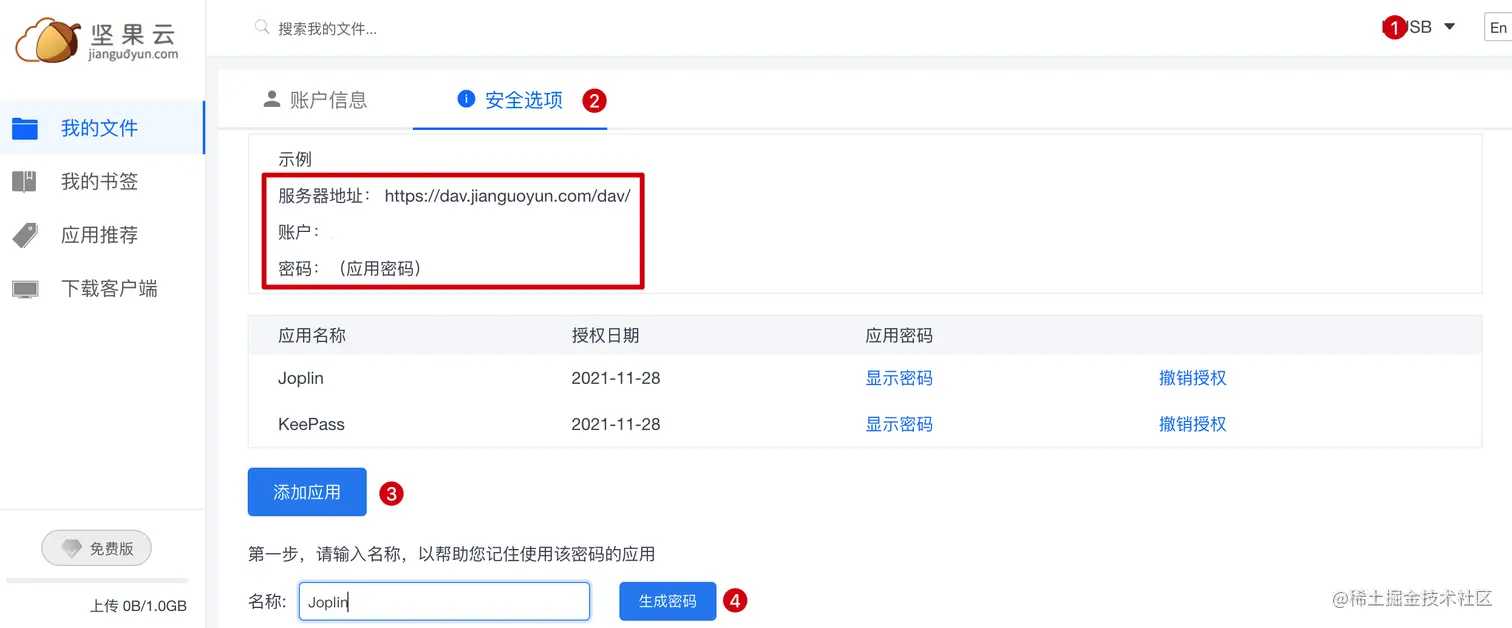
Task: Click the 我的文件 folder icon
Action: pyautogui.click(x=25, y=128)
